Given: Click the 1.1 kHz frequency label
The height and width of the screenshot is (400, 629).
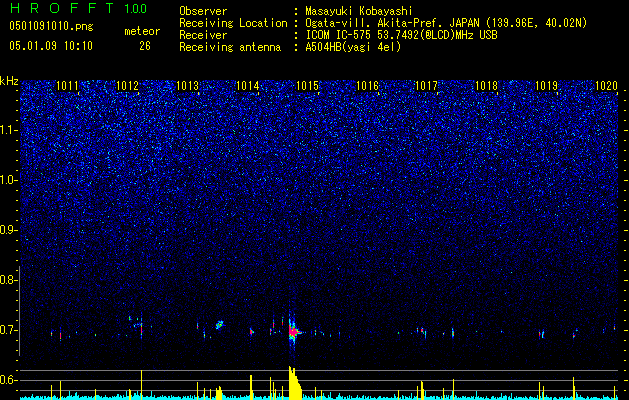Looking at the screenshot, I should coord(8,130).
